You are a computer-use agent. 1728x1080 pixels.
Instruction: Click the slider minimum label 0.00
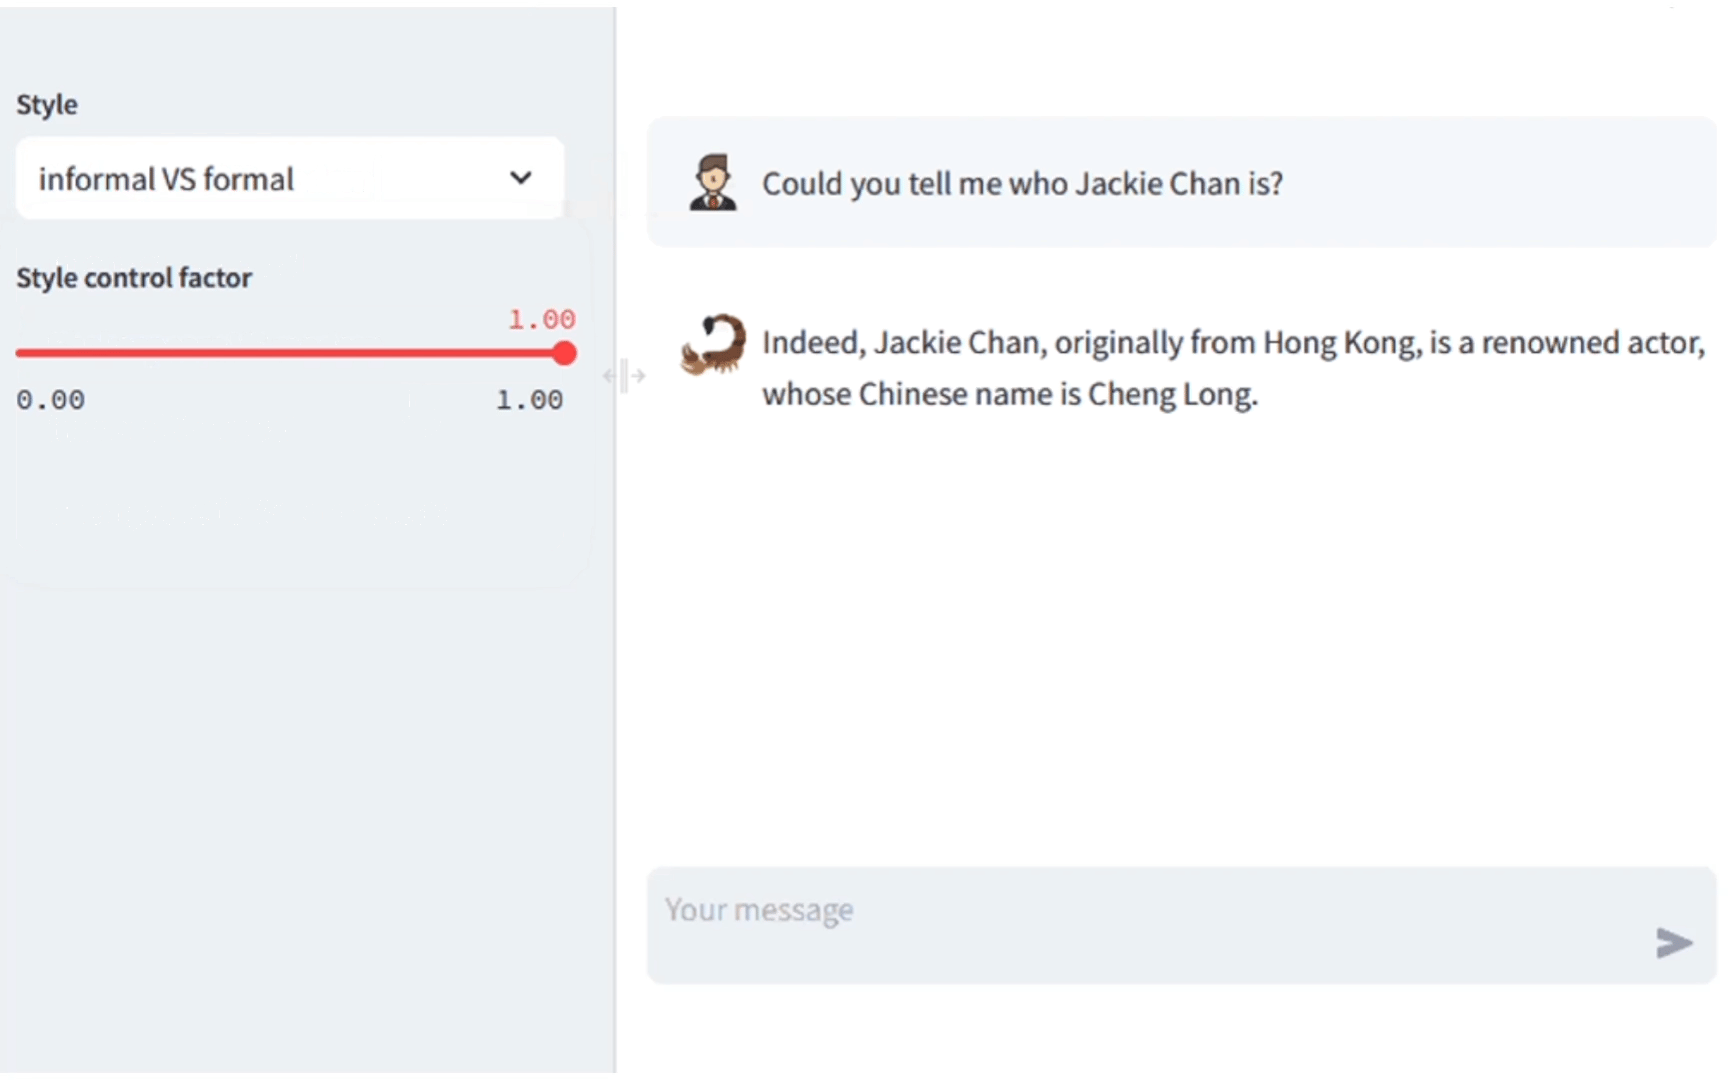(50, 400)
